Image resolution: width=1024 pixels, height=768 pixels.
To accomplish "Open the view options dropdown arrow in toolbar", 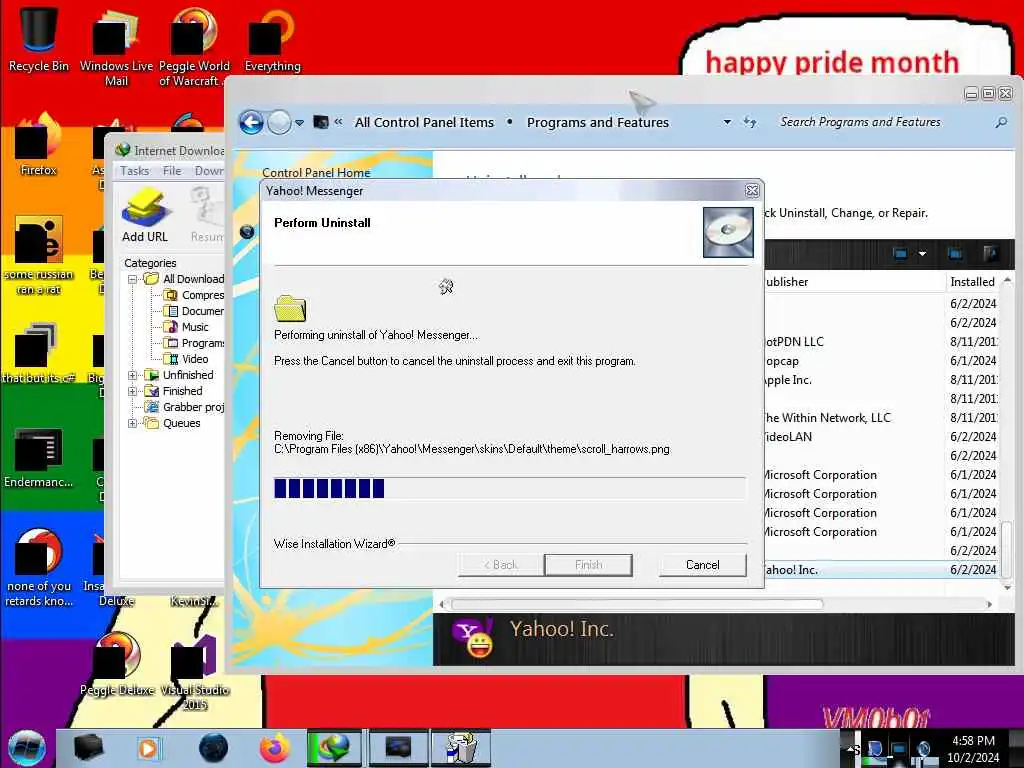I will click(922, 253).
